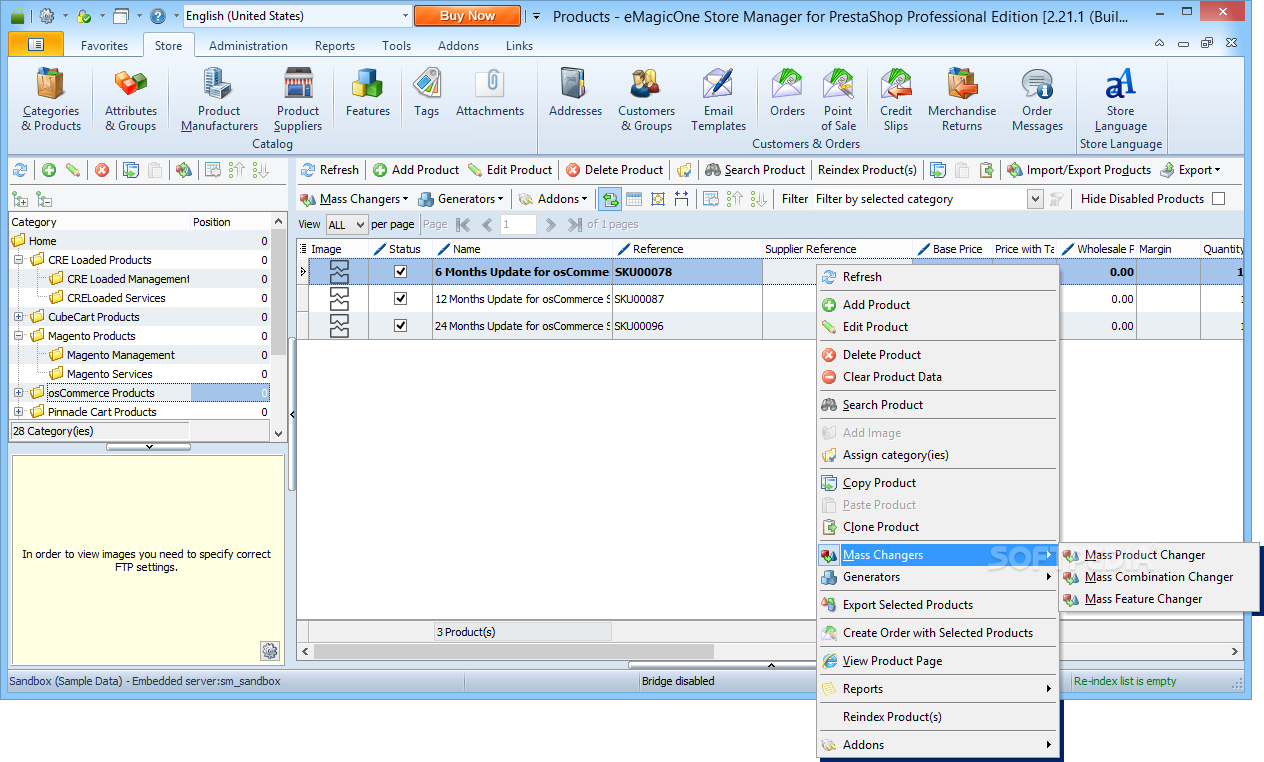Select Mass Combination Changer submenu item

(1158, 577)
